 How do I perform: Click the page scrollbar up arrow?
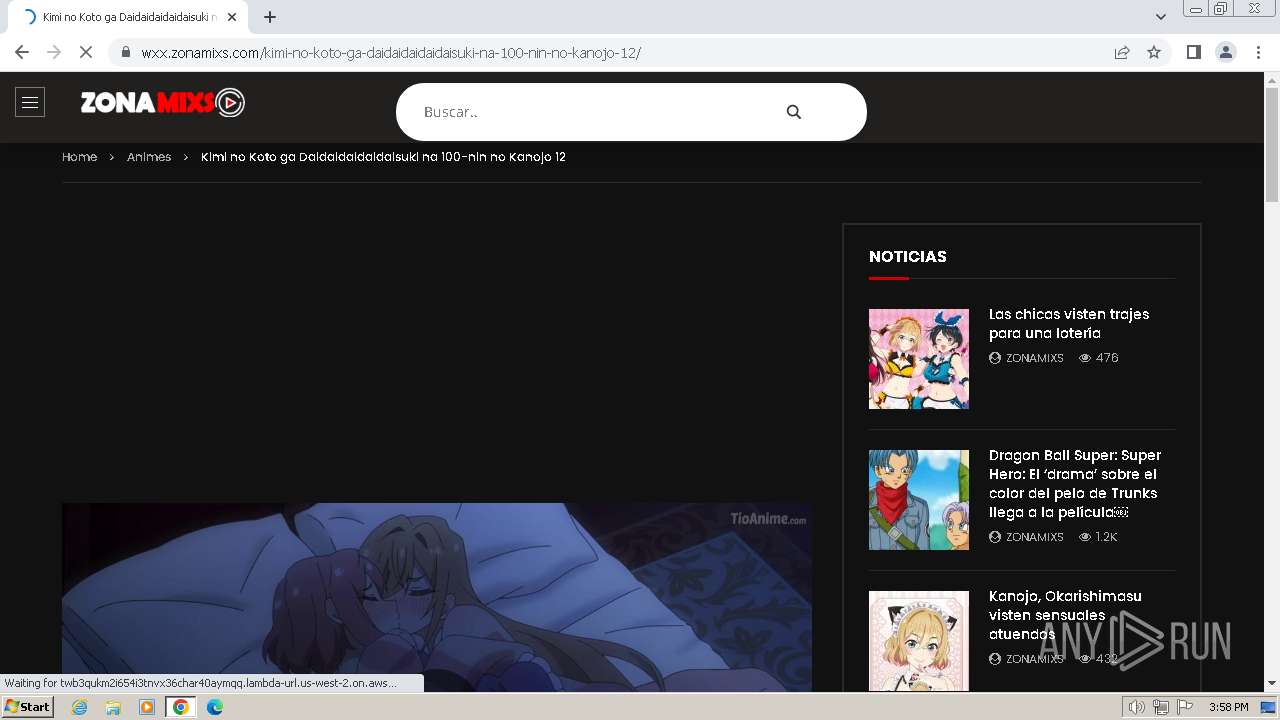1272,80
